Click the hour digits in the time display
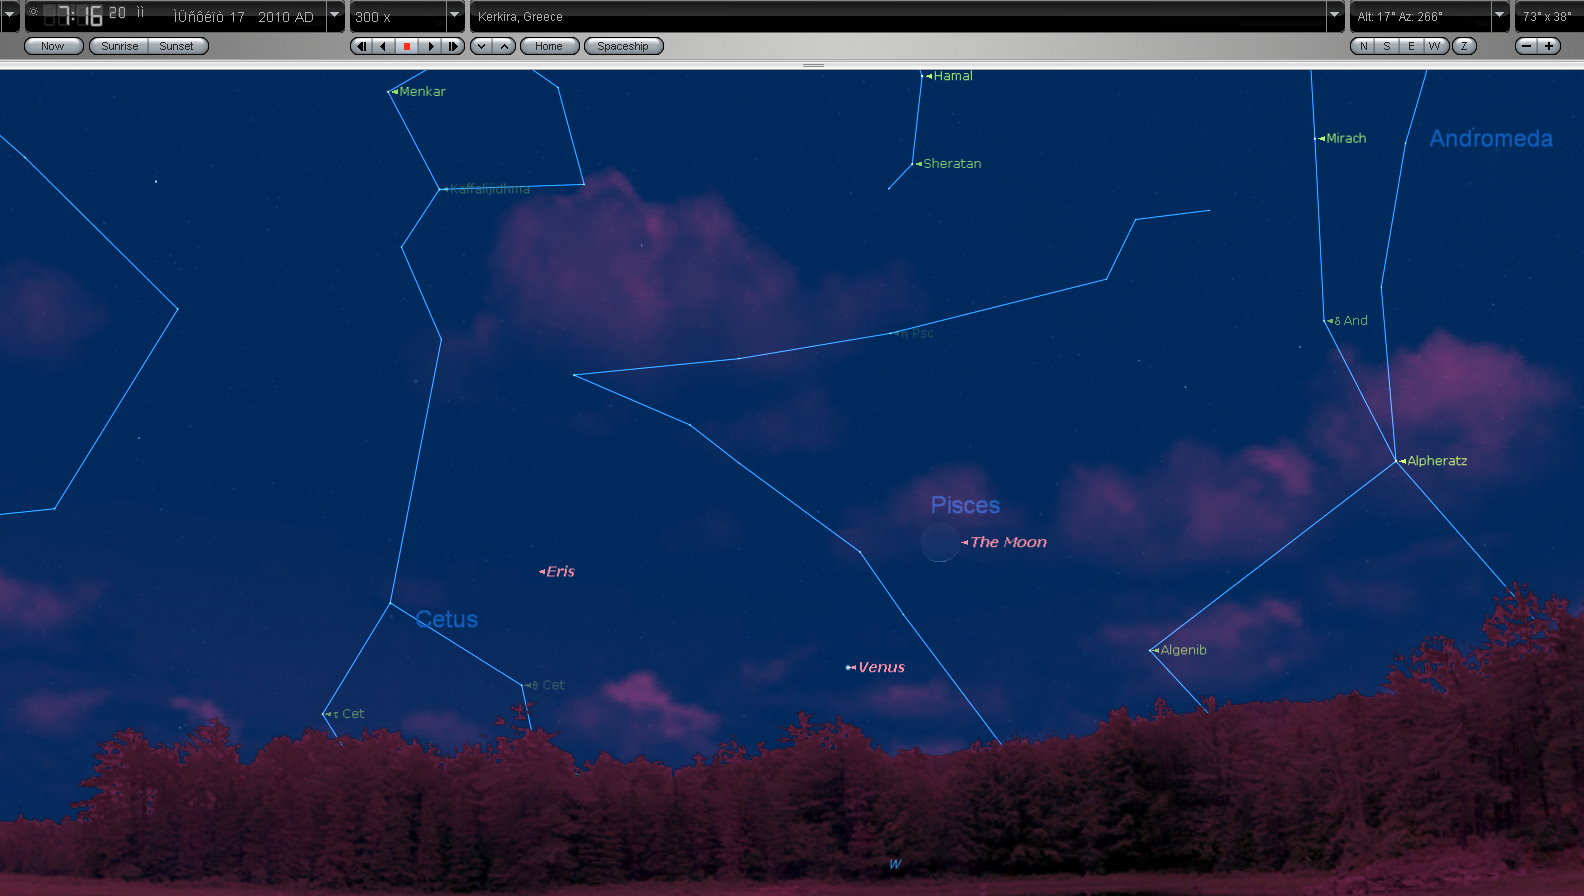 [x=63, y=16]
